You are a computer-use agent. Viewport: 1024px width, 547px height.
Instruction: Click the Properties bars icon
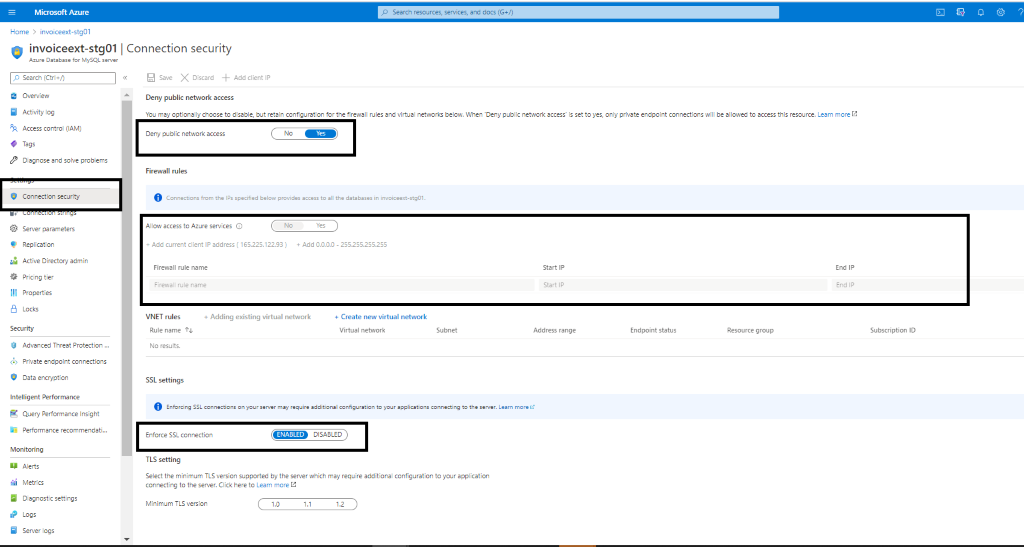(14, 292)
